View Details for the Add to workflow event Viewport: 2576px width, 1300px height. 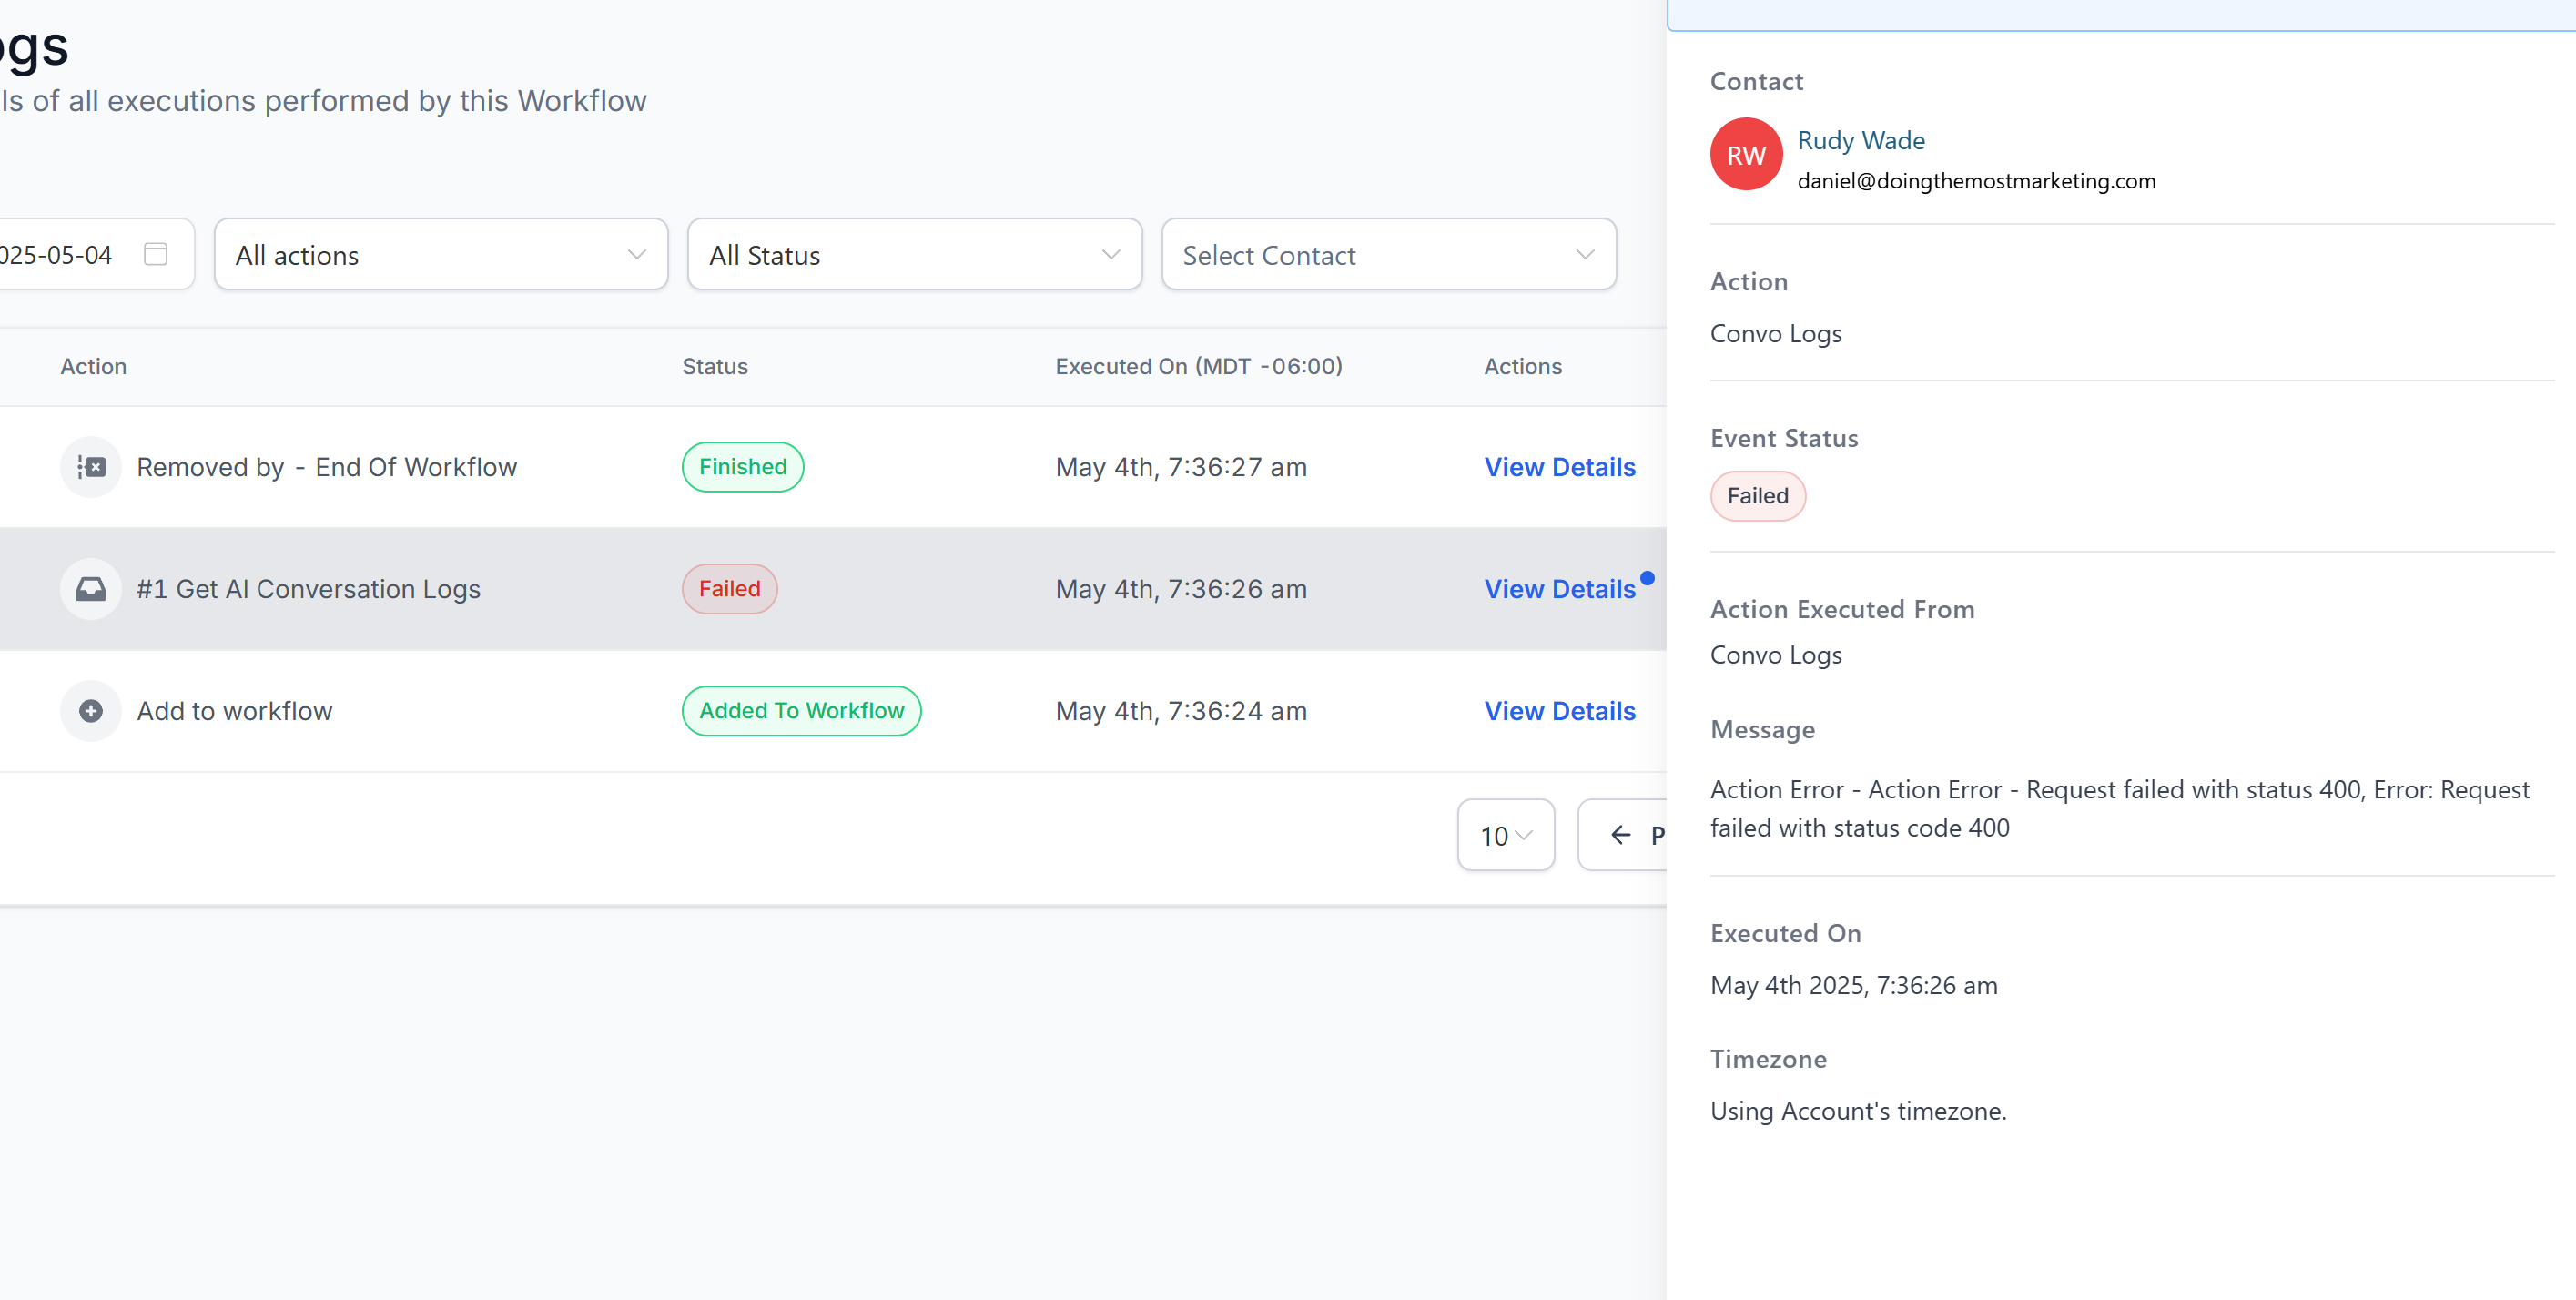tap(1558, 711)
